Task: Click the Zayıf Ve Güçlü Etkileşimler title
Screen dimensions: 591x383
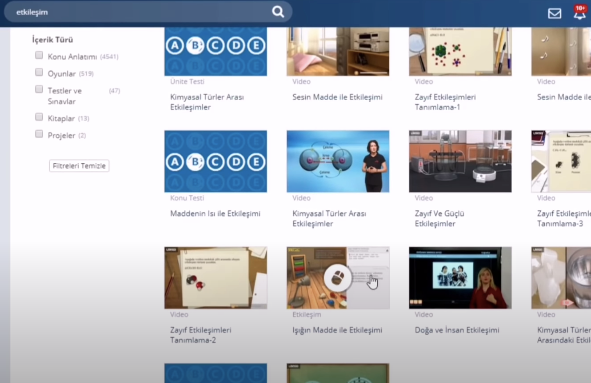Action: click(439, 219)
